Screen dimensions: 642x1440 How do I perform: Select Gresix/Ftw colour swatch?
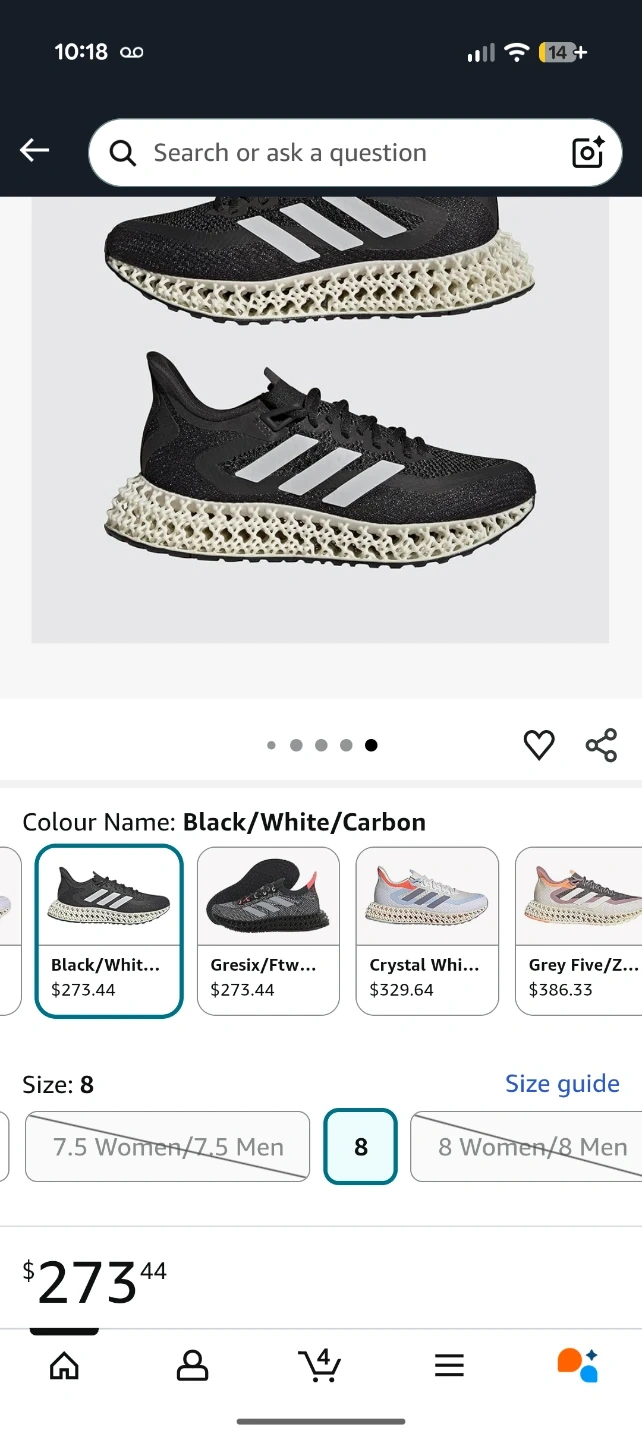point(268,931)
